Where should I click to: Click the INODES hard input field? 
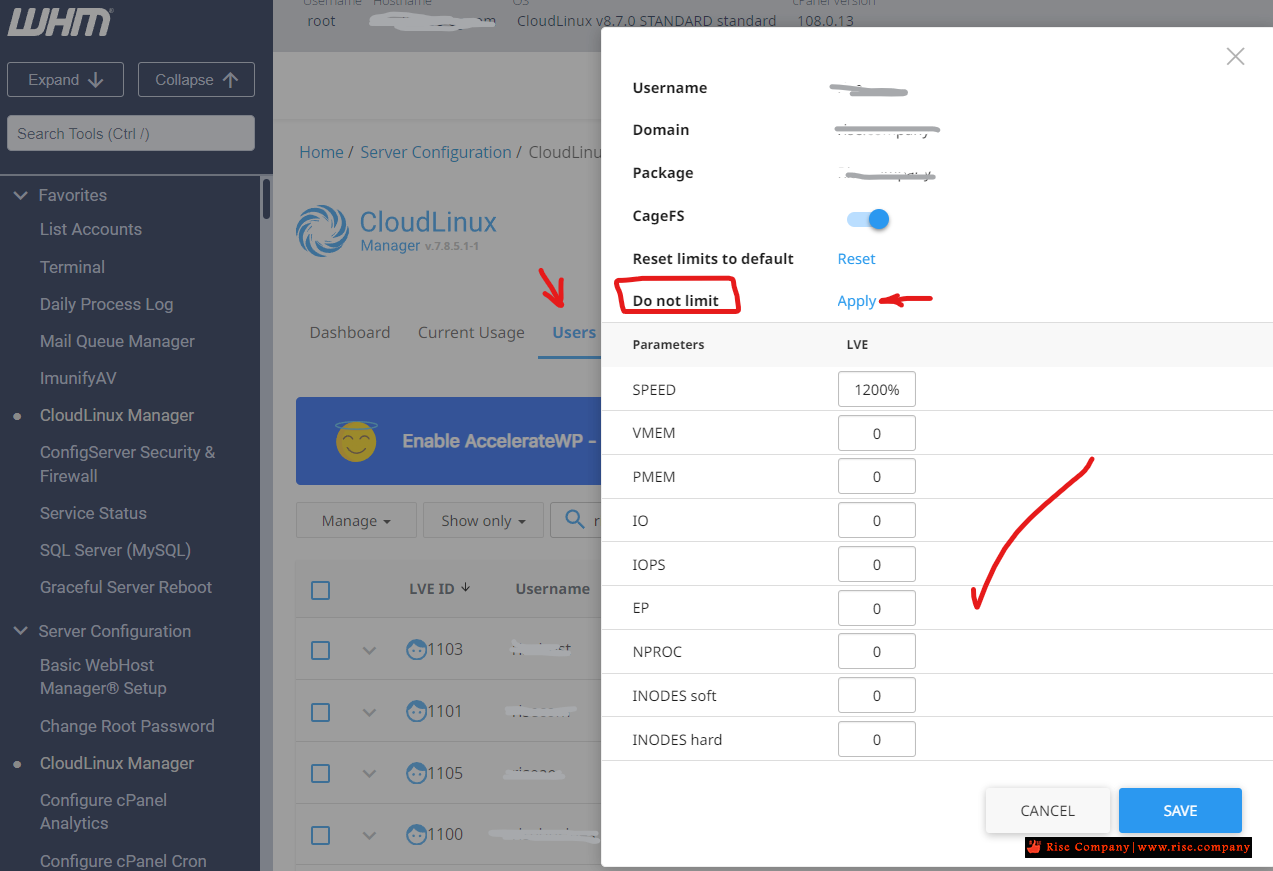coord(877,740)
